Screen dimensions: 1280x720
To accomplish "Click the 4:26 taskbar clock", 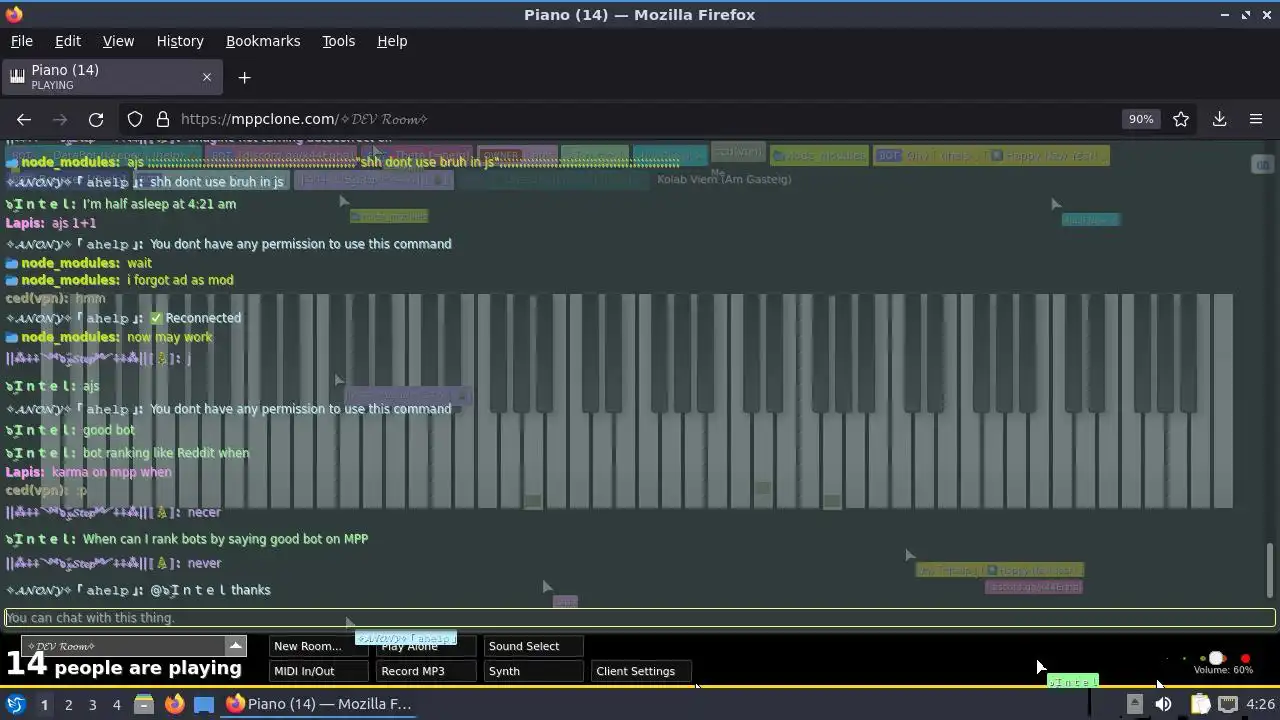I will [x=1260, y=704].
